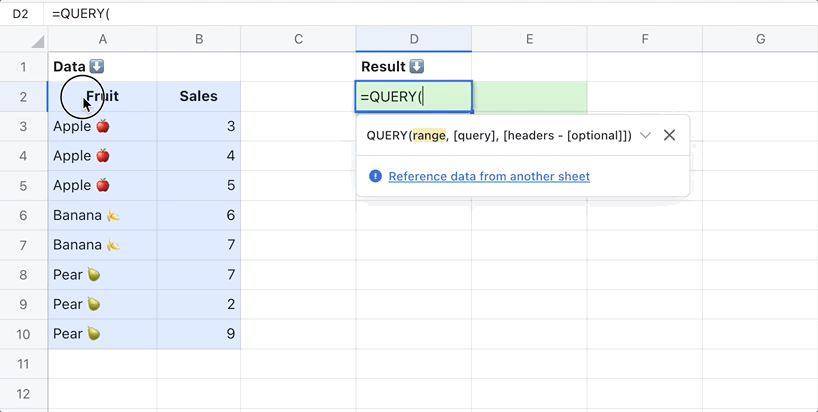This screenshot has height=412, width=818.
Task: Select column A header
Action: point(102,39)
